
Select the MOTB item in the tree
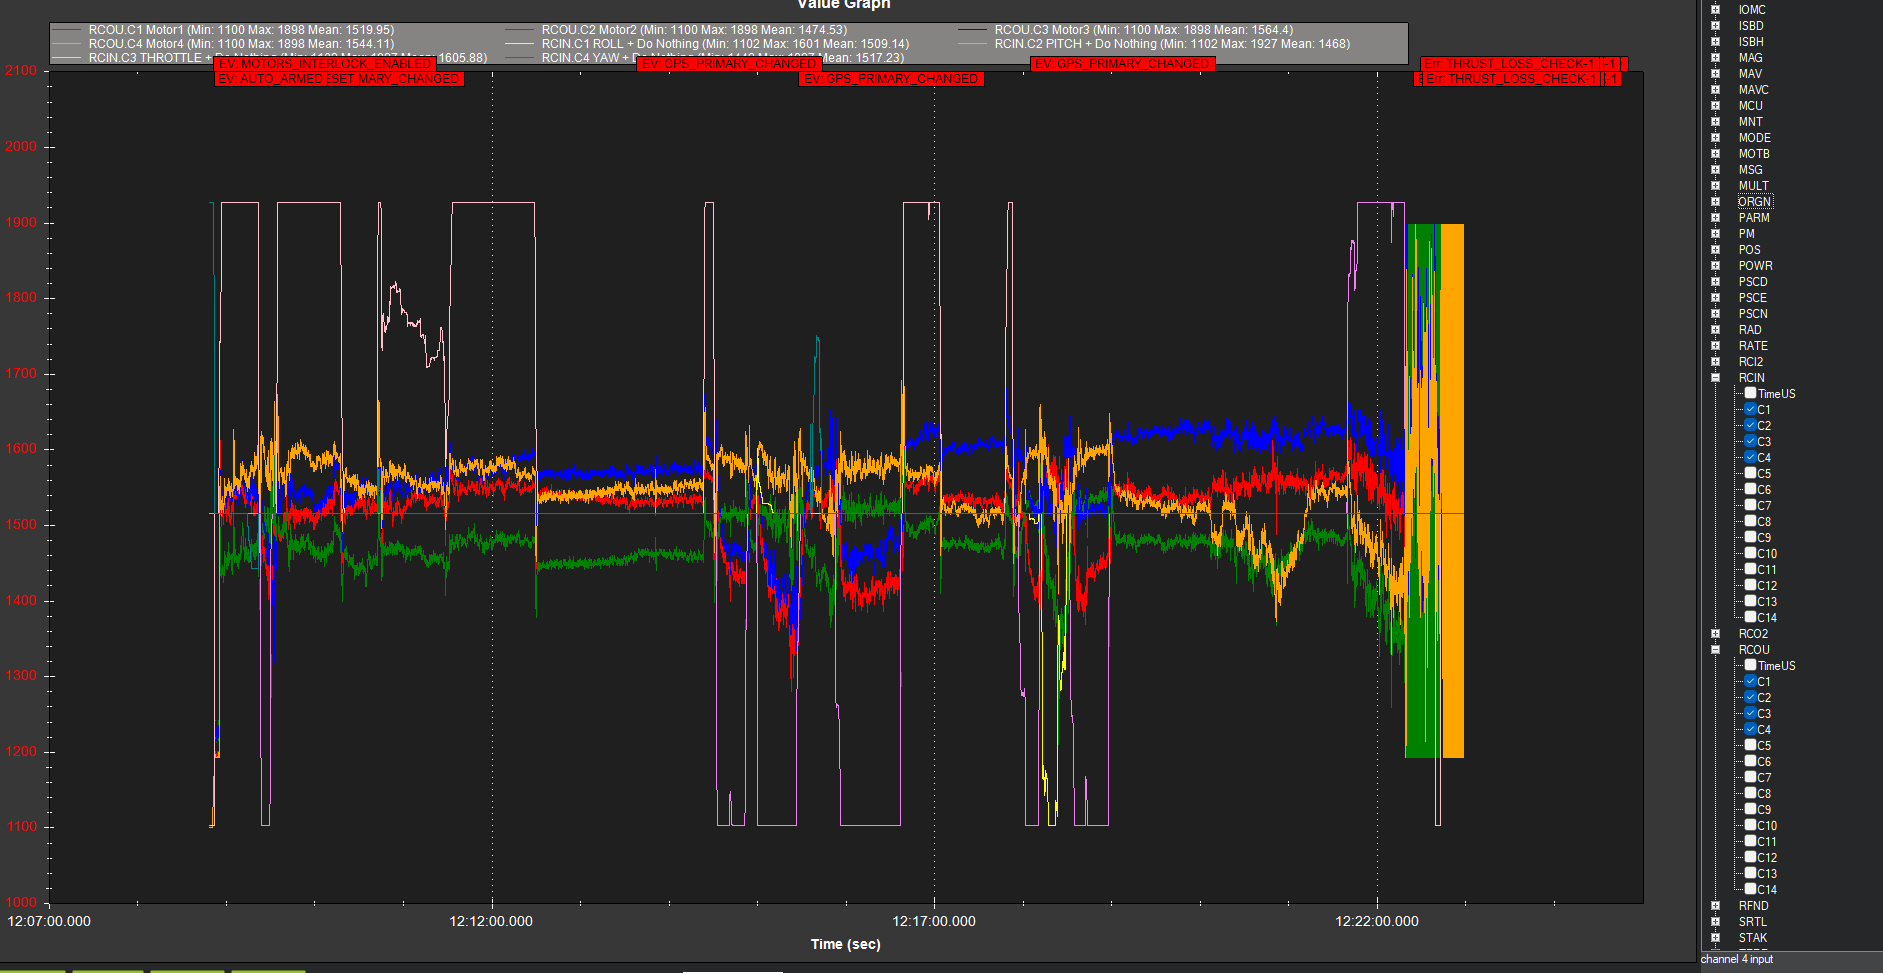pyautogui.click(x=1754, y=154)
